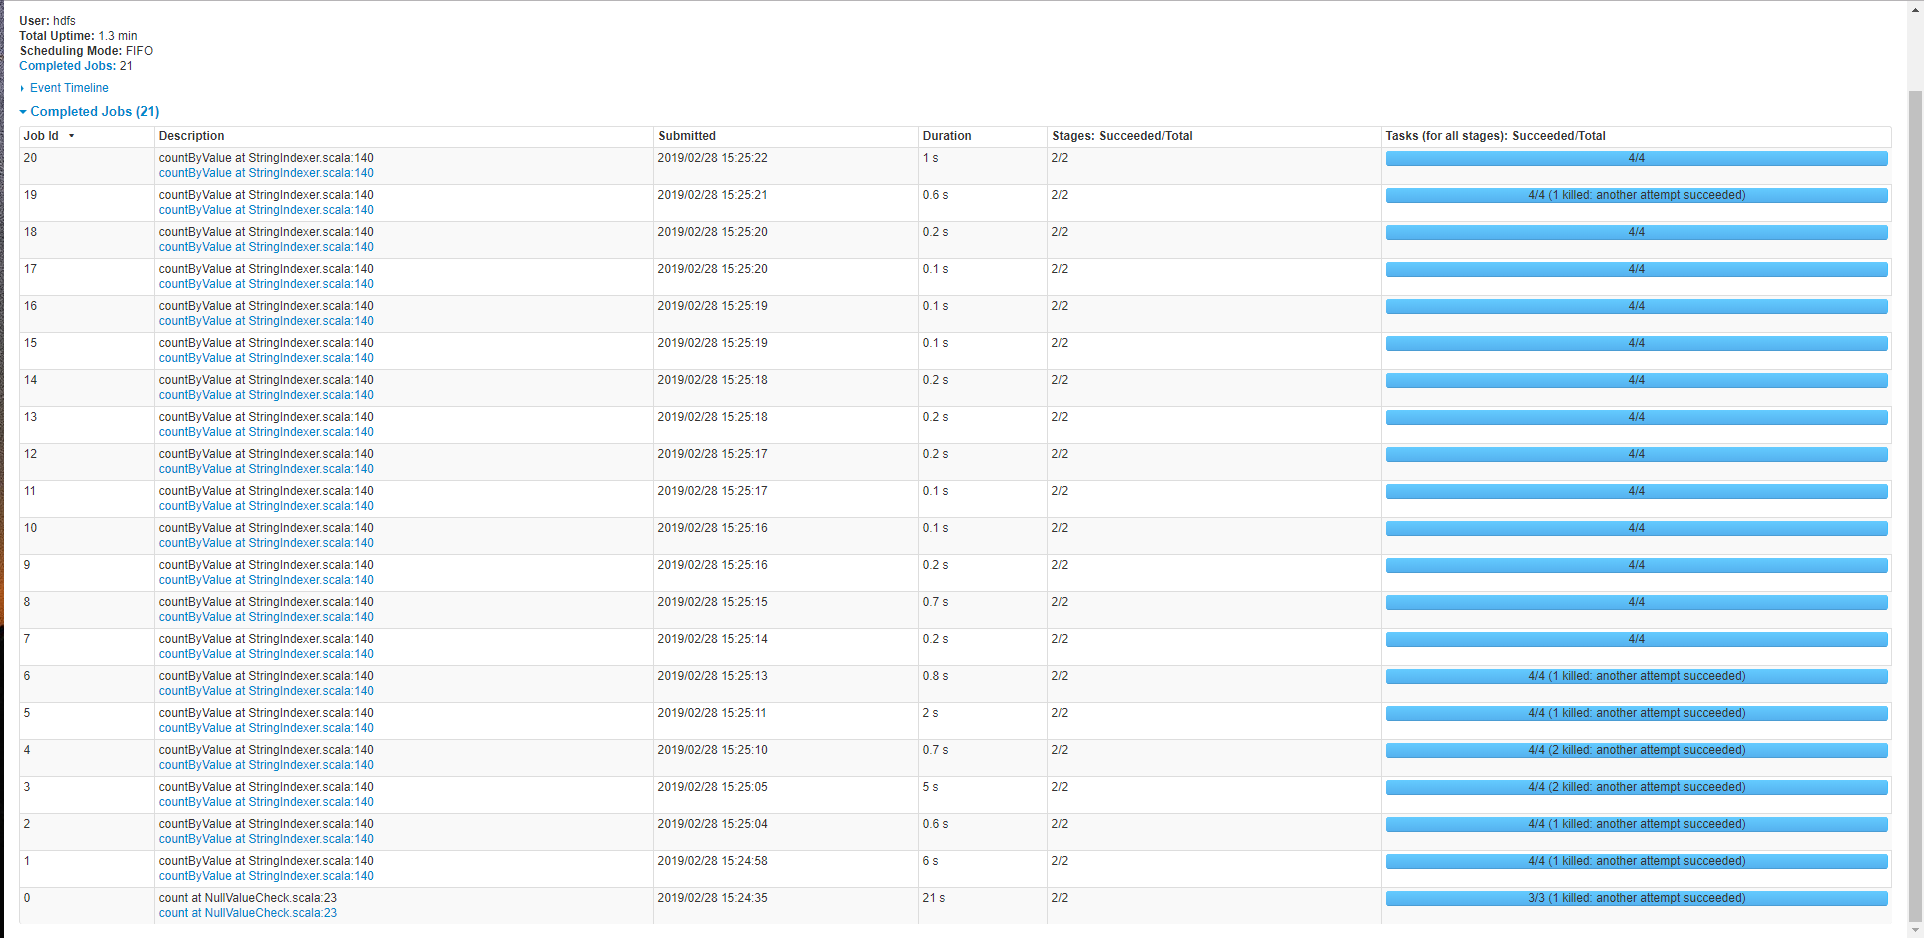Select the 21 s duration of job 0

coord(933,898)
